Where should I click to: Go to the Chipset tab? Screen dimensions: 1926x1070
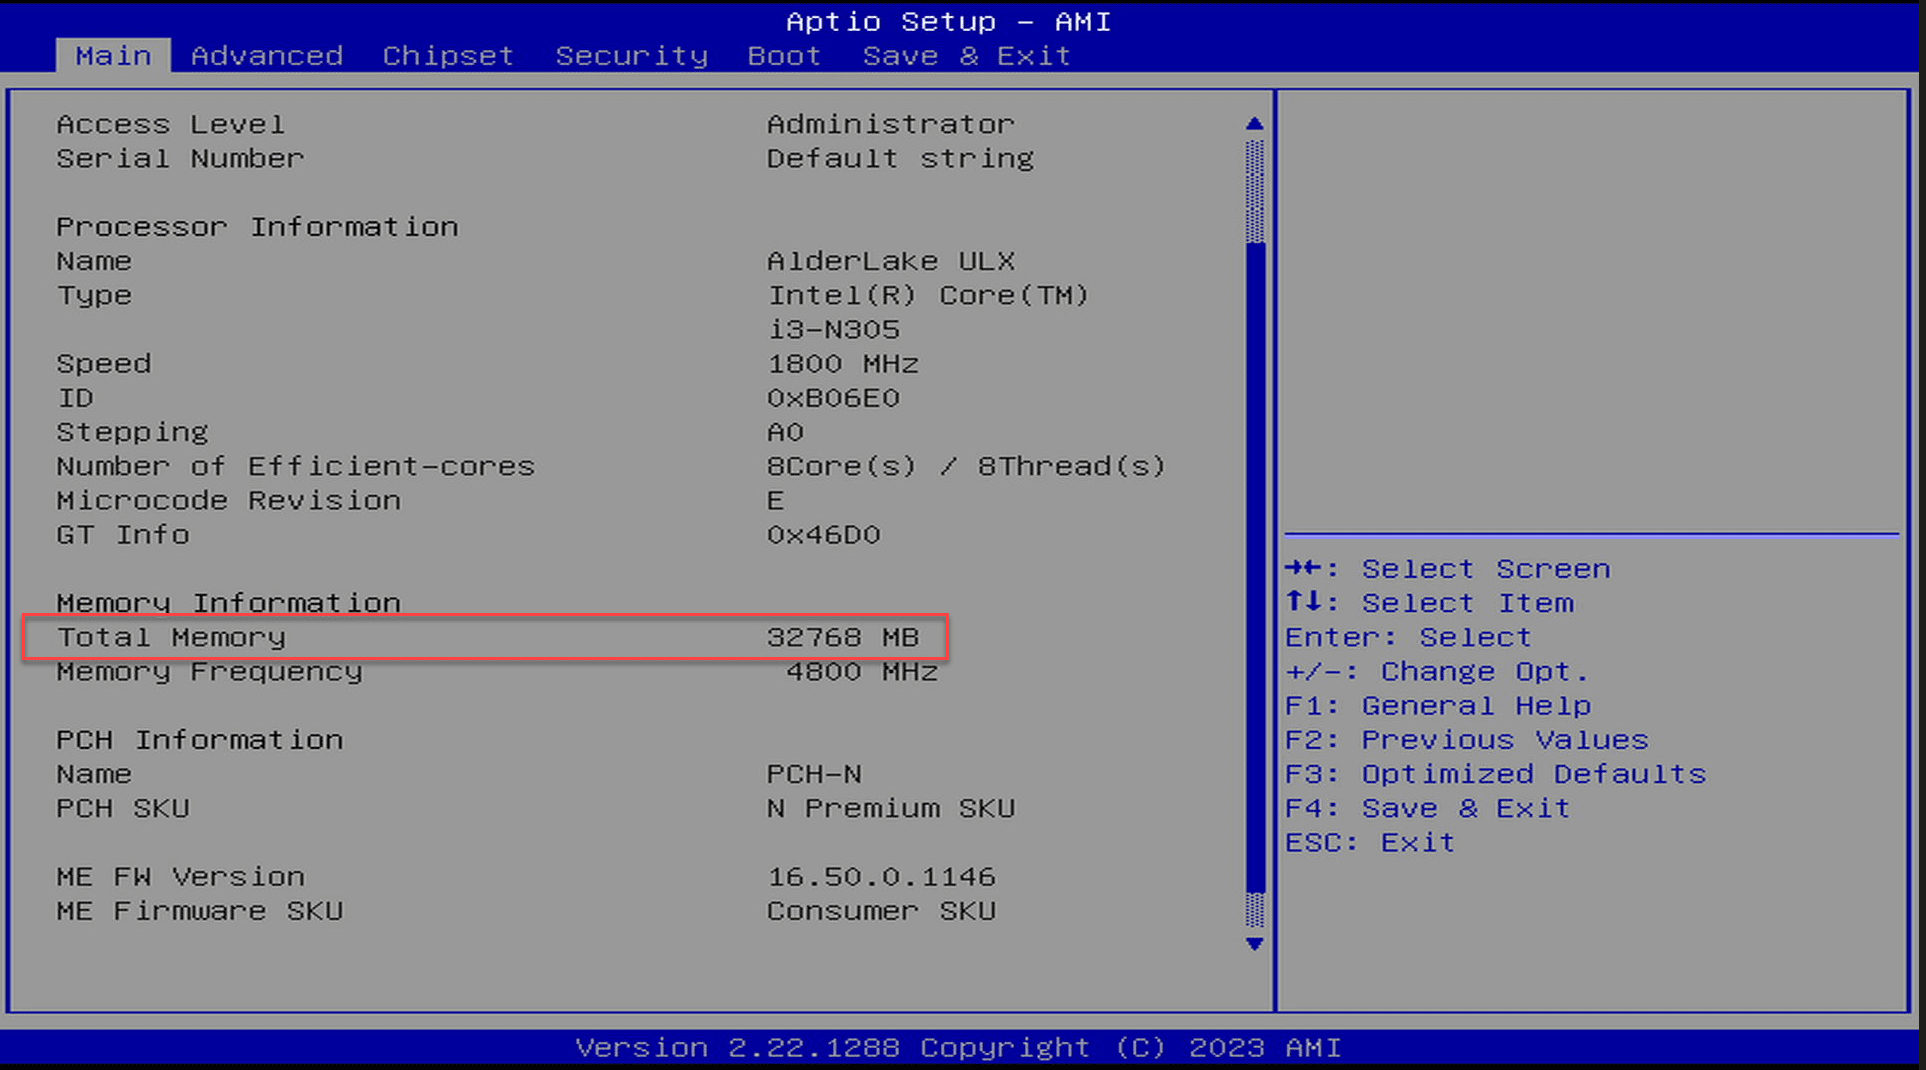pyautogui.click(x=448, y=56)
